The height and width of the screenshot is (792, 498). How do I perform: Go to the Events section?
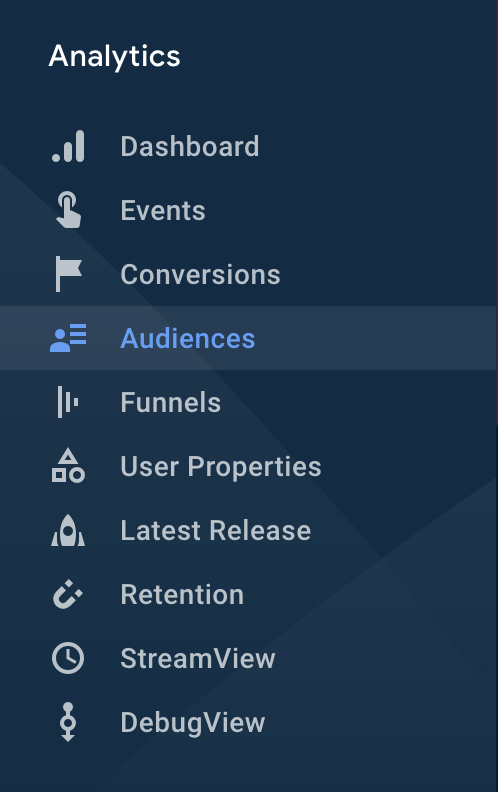click(x=163, y=210)
